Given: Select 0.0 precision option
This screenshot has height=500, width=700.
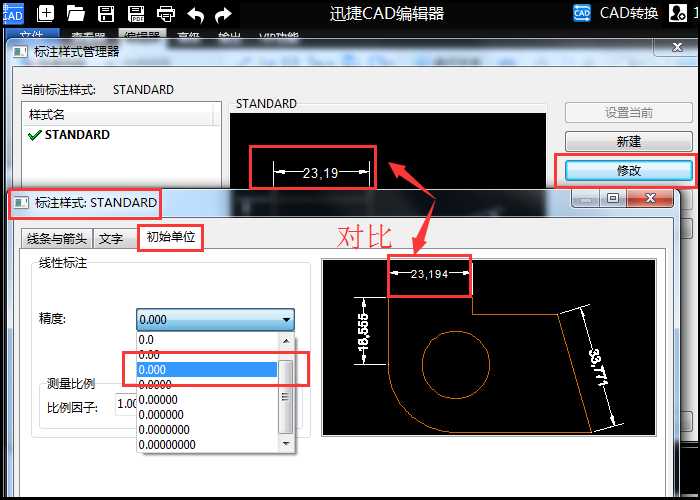Looking at the screenshot, I should click(x=206, y=340).
